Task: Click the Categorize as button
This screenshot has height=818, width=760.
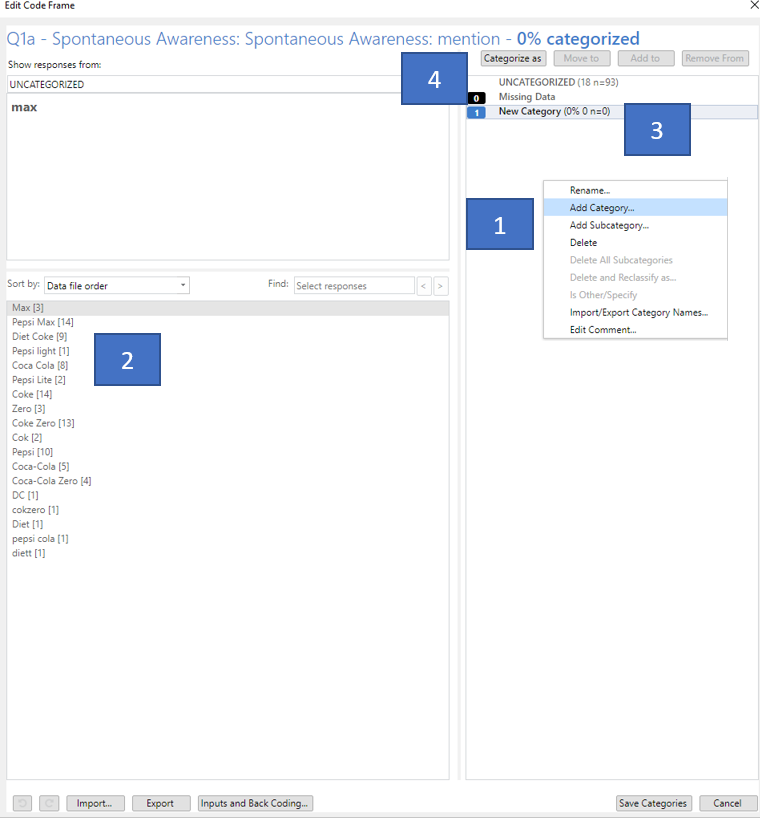Action: coord(513,58)
